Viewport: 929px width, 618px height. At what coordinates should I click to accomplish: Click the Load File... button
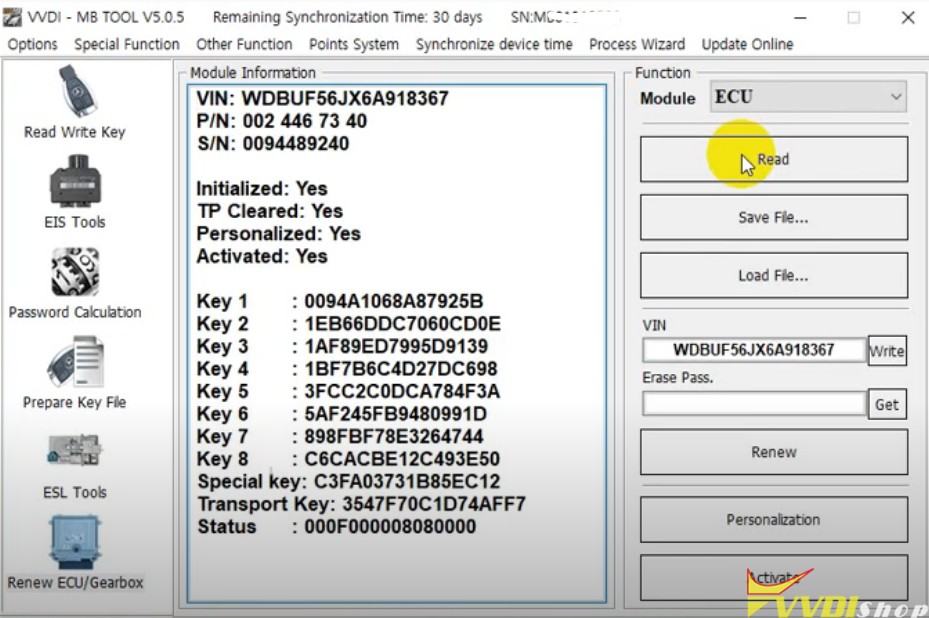[774, 276]
